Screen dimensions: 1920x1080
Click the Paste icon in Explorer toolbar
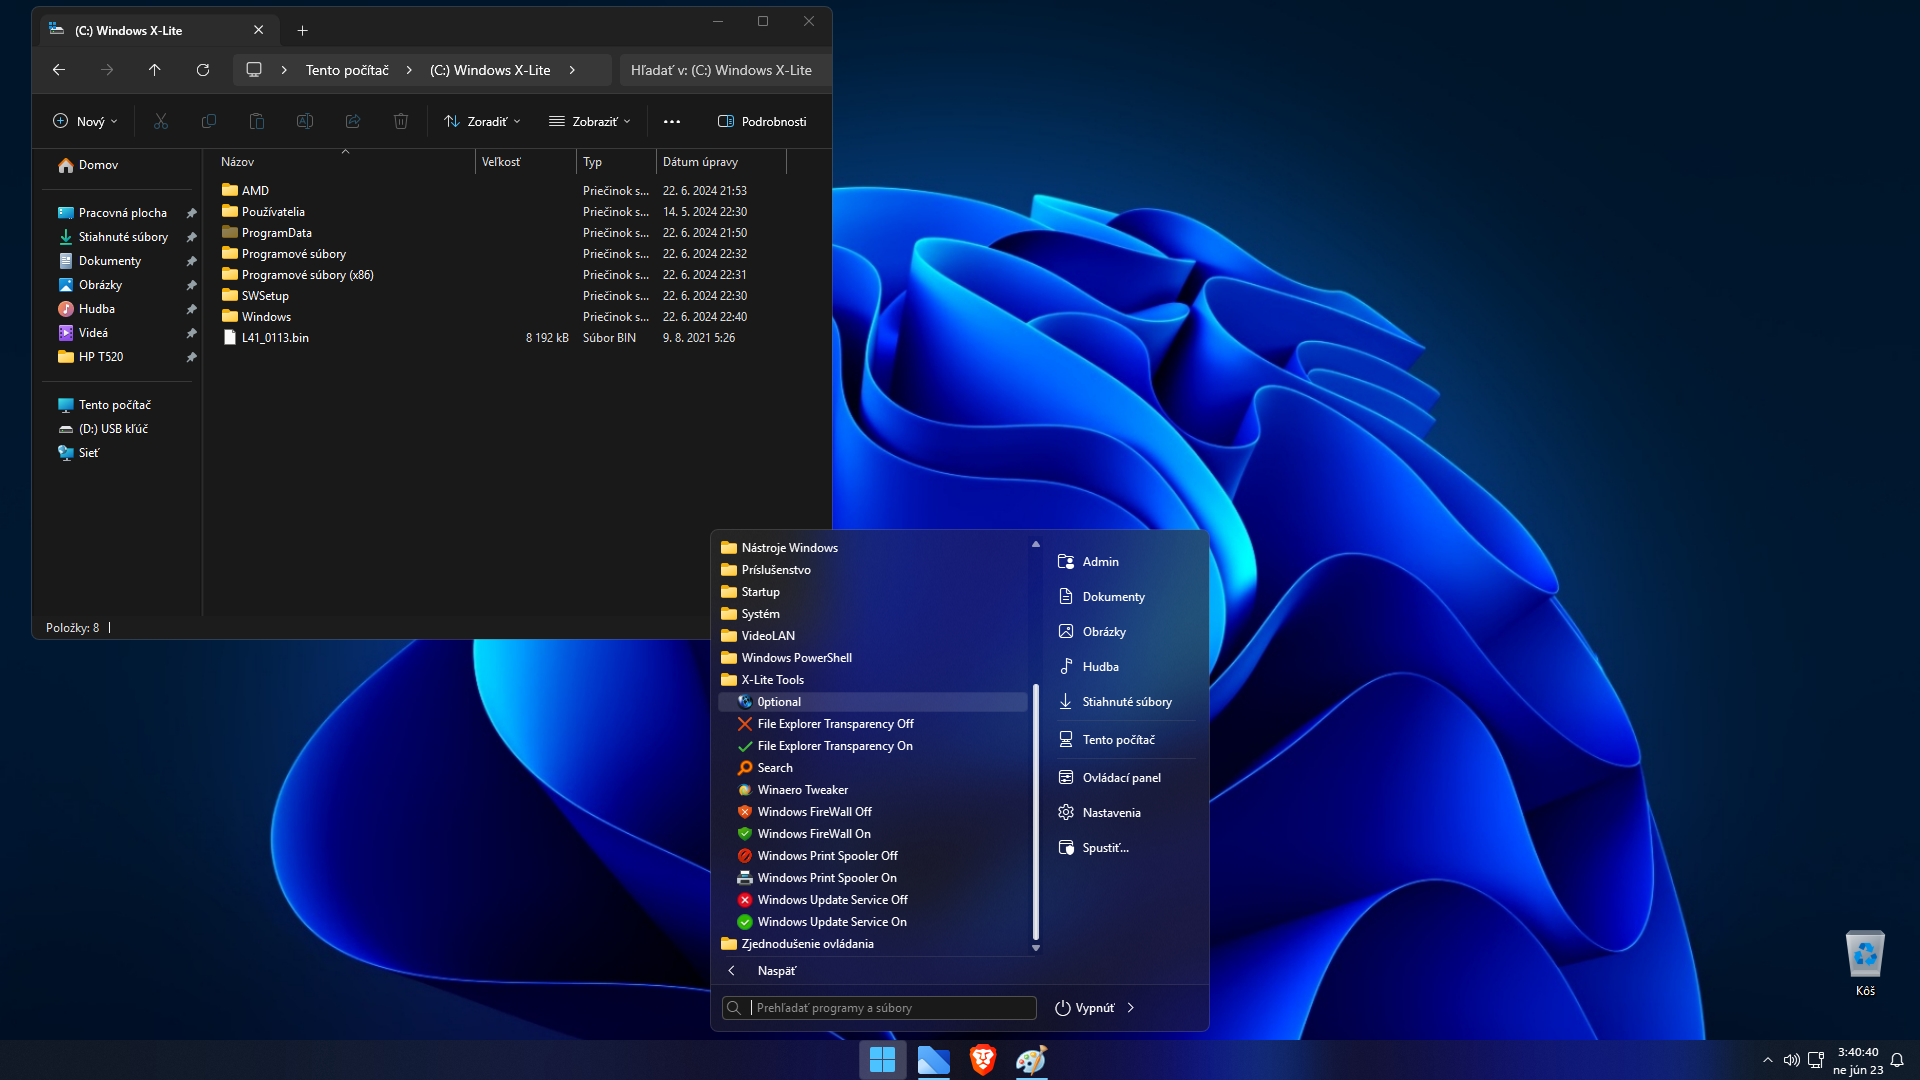(x=257, y=121)
